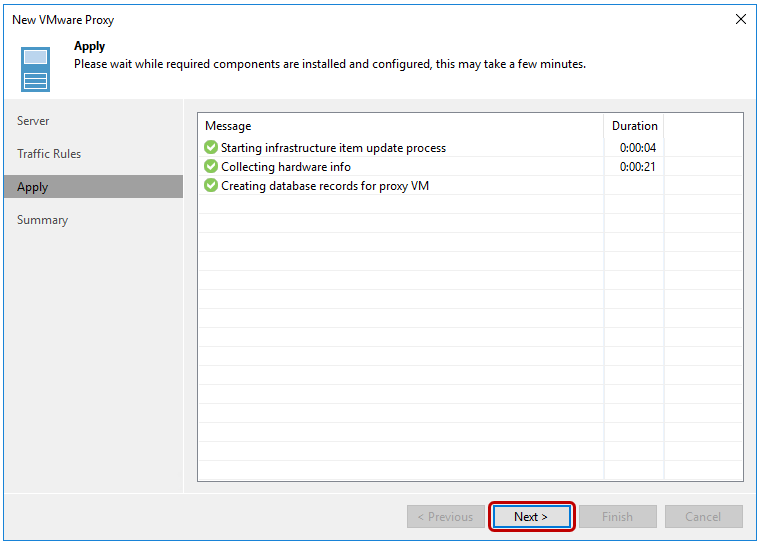The image size is (762, 545).
Task: Select 'Collecting hardware info' row text
Action: click(286, 167)
